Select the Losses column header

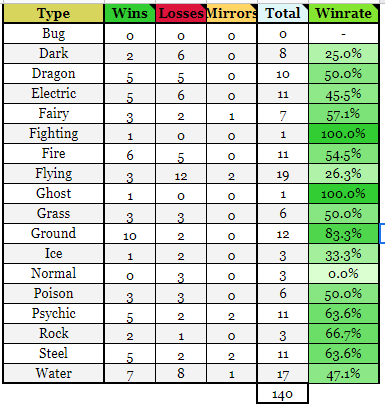point(181,13)
